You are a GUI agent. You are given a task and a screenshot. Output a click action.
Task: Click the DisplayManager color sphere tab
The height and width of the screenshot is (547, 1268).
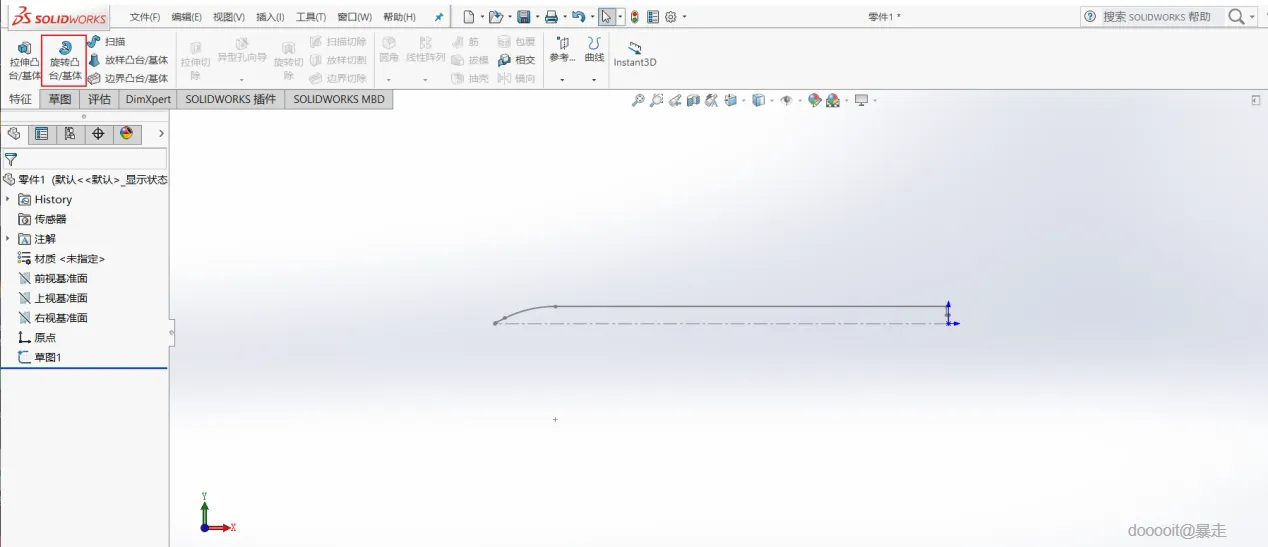(x=126, y=133)
